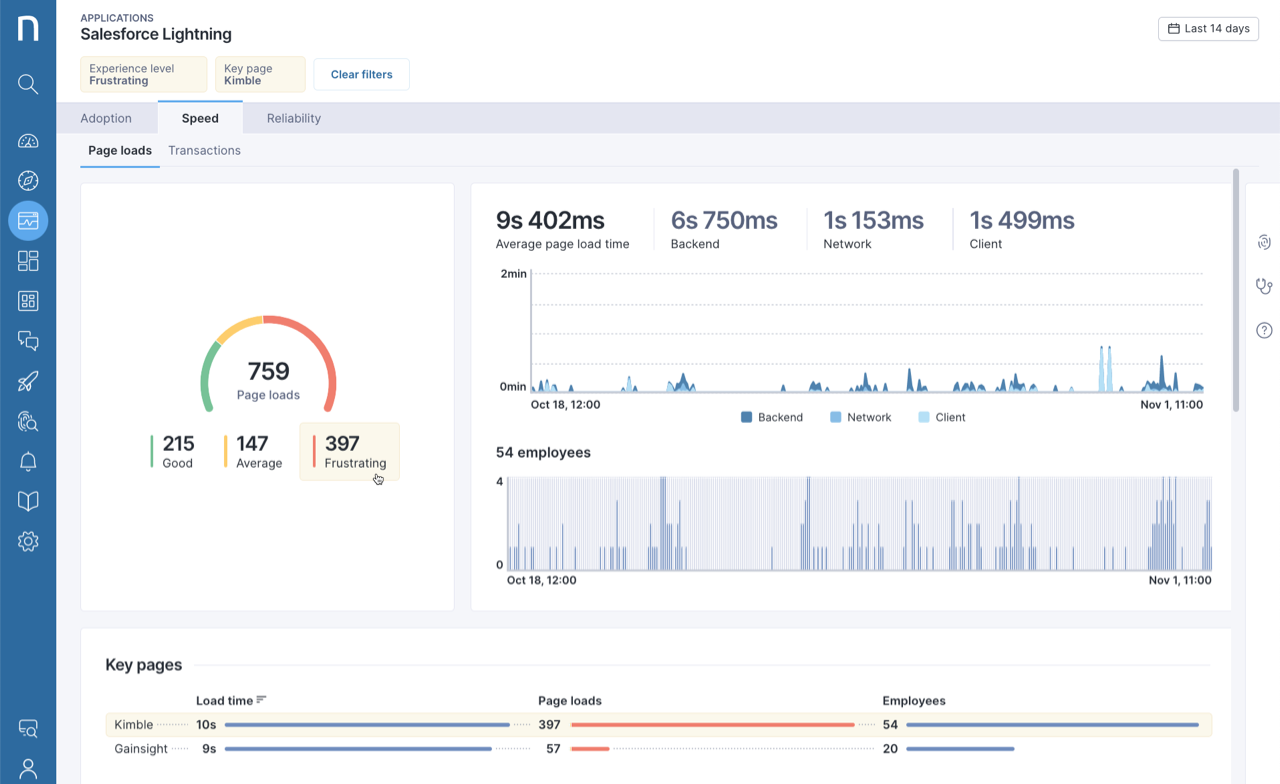Open the gear administration icon
Screen dimensions: 1280x784
28,541
